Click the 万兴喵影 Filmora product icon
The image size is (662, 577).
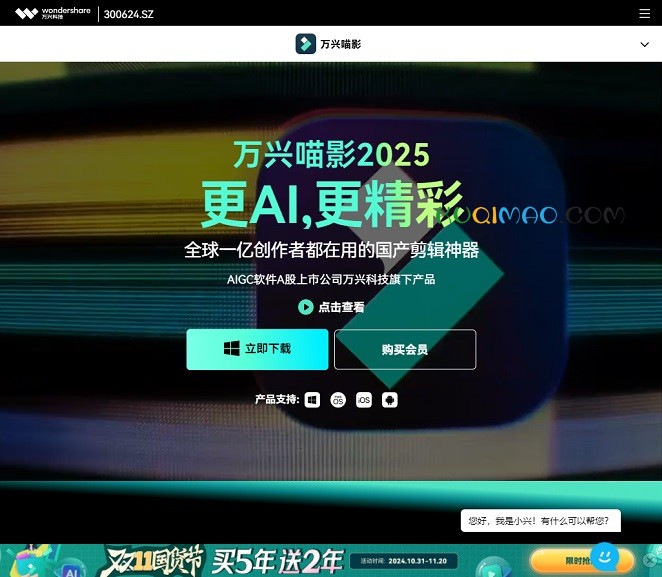(x=305, y=44)
